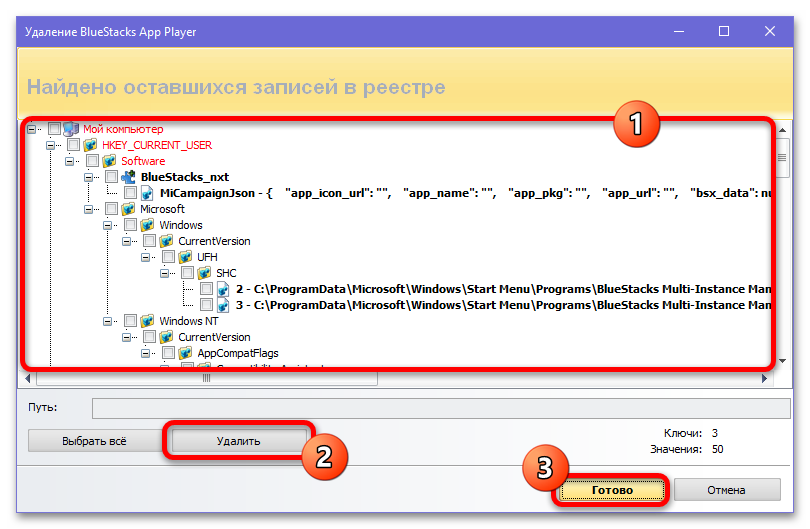Screen dimensions: 810x529
Task: Click the horizontal scrollbar thumb
Action: 207,379
